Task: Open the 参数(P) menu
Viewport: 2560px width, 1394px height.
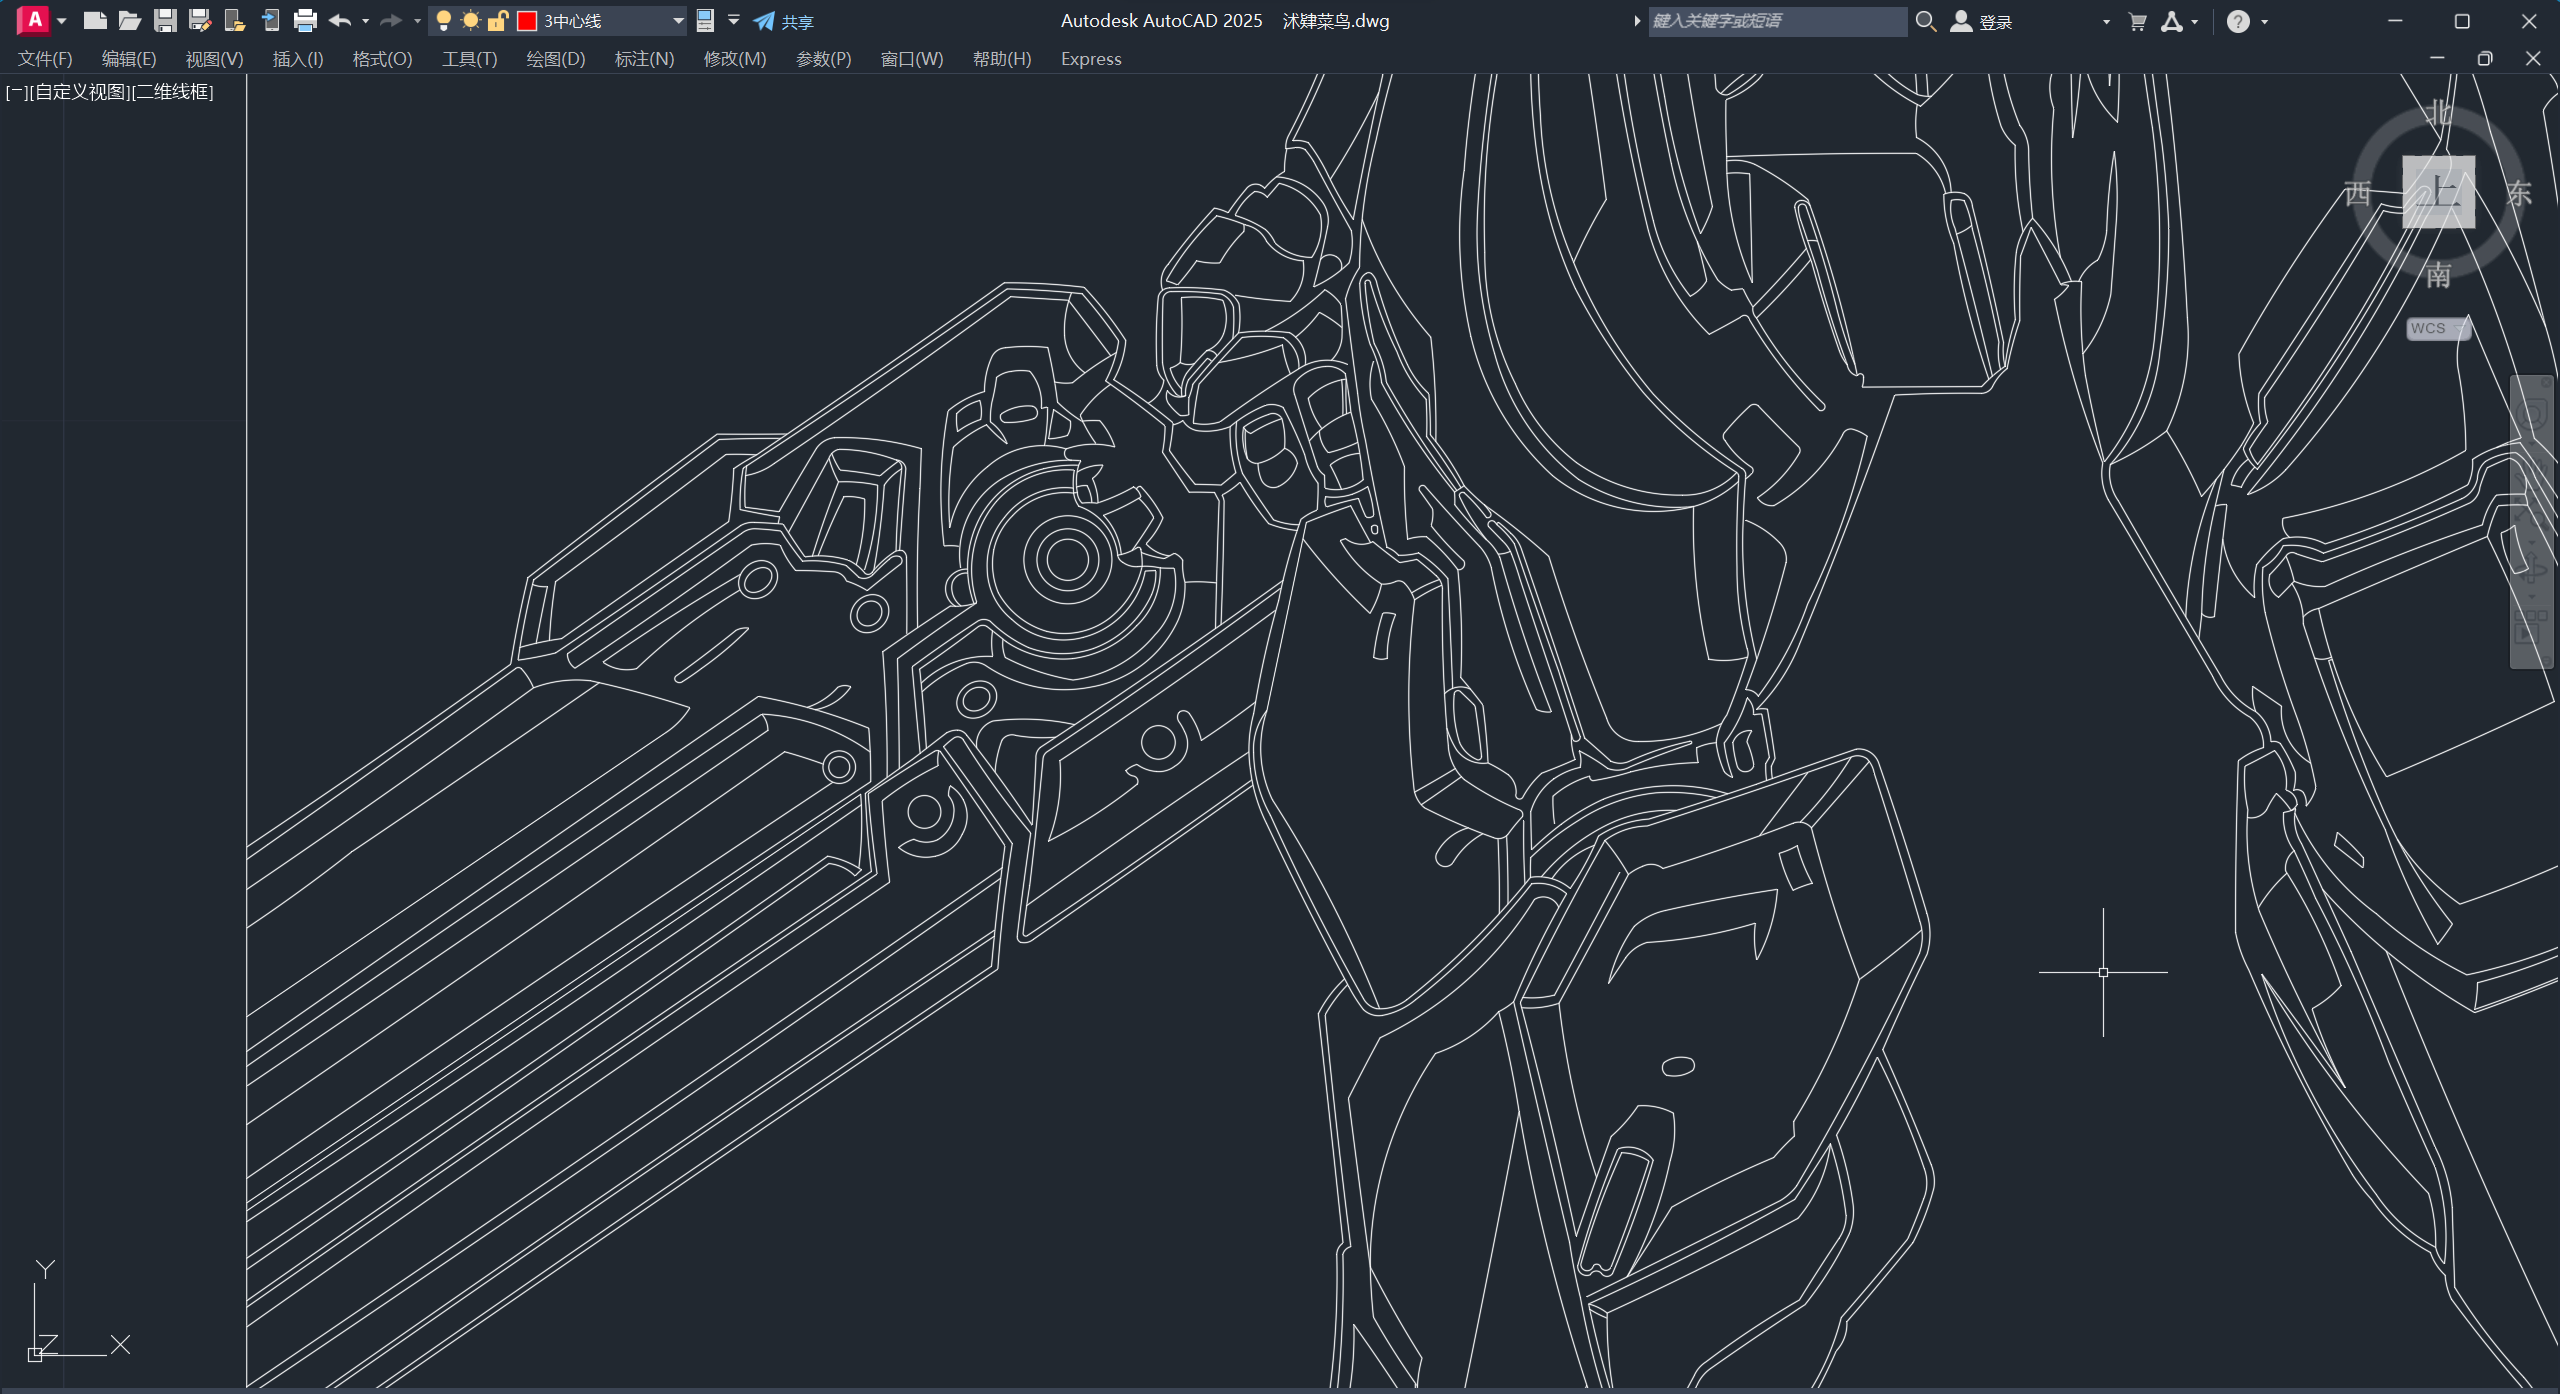Action: click(824, 59)
